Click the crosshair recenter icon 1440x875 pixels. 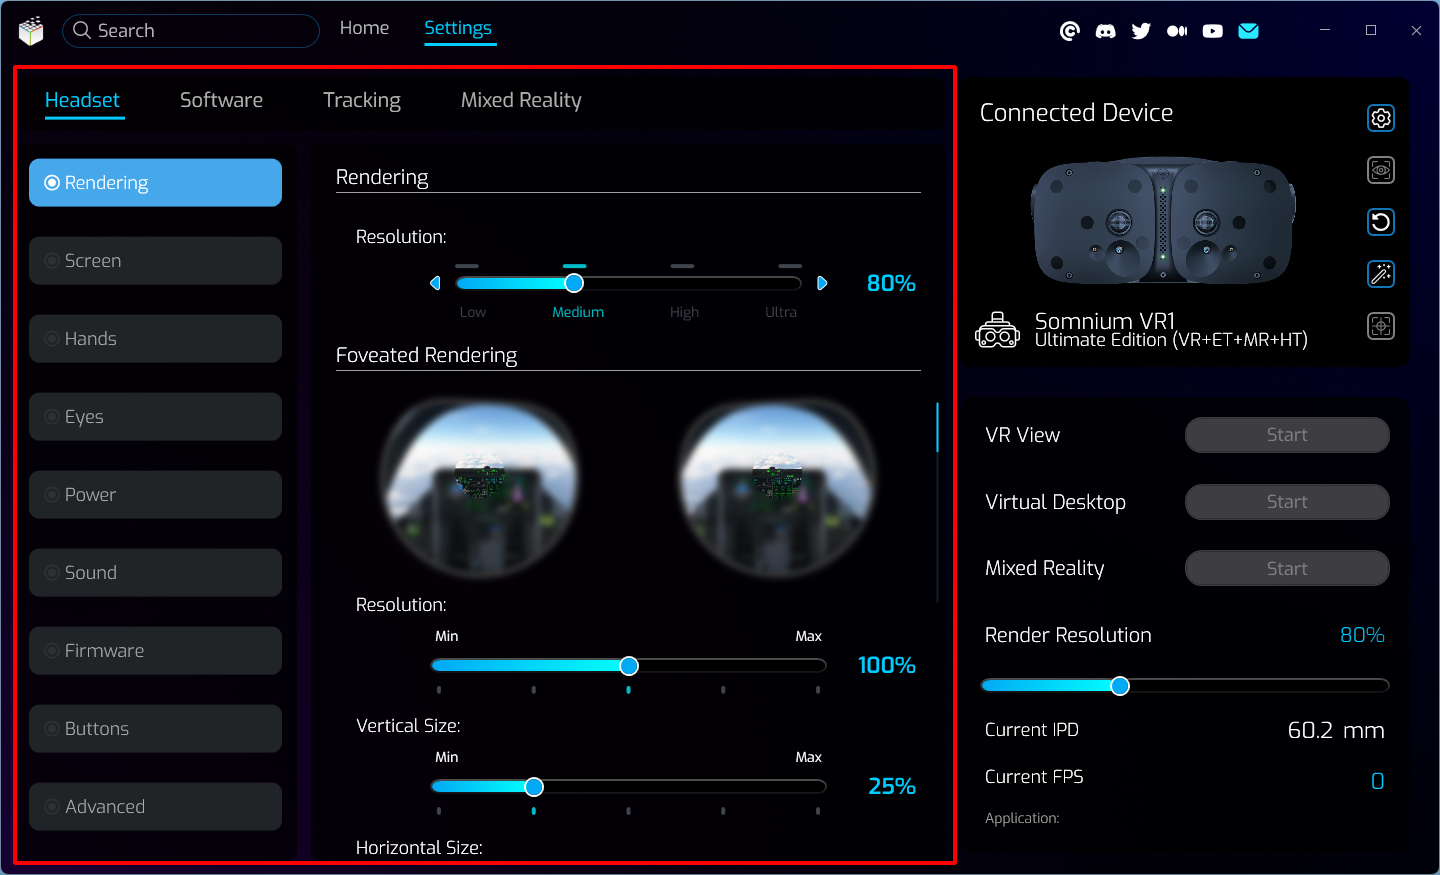[x=1381, y=326]
